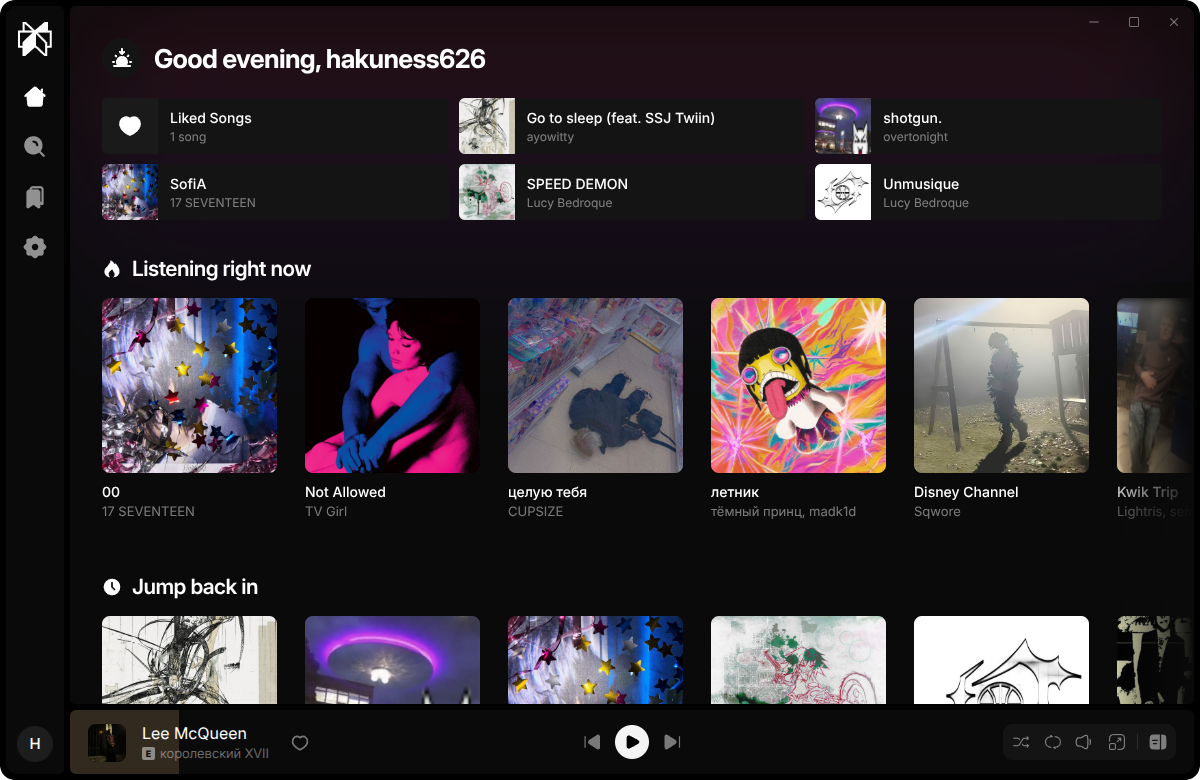Click the Go to sleep card thumbnail

[487, 126]
